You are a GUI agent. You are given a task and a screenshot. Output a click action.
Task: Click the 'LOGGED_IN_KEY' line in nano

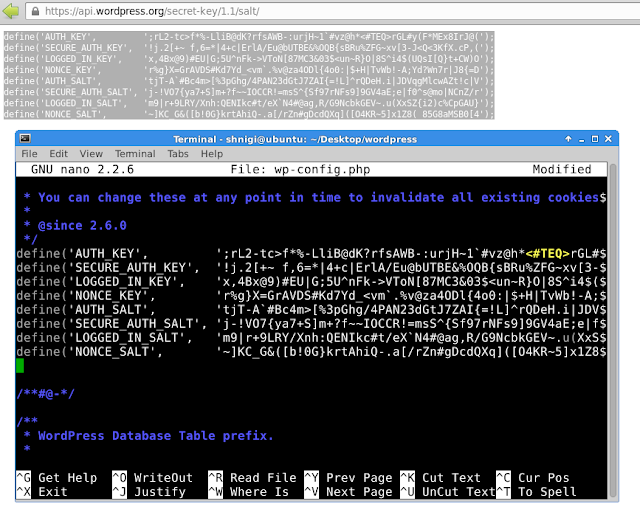tap(311, 282)
